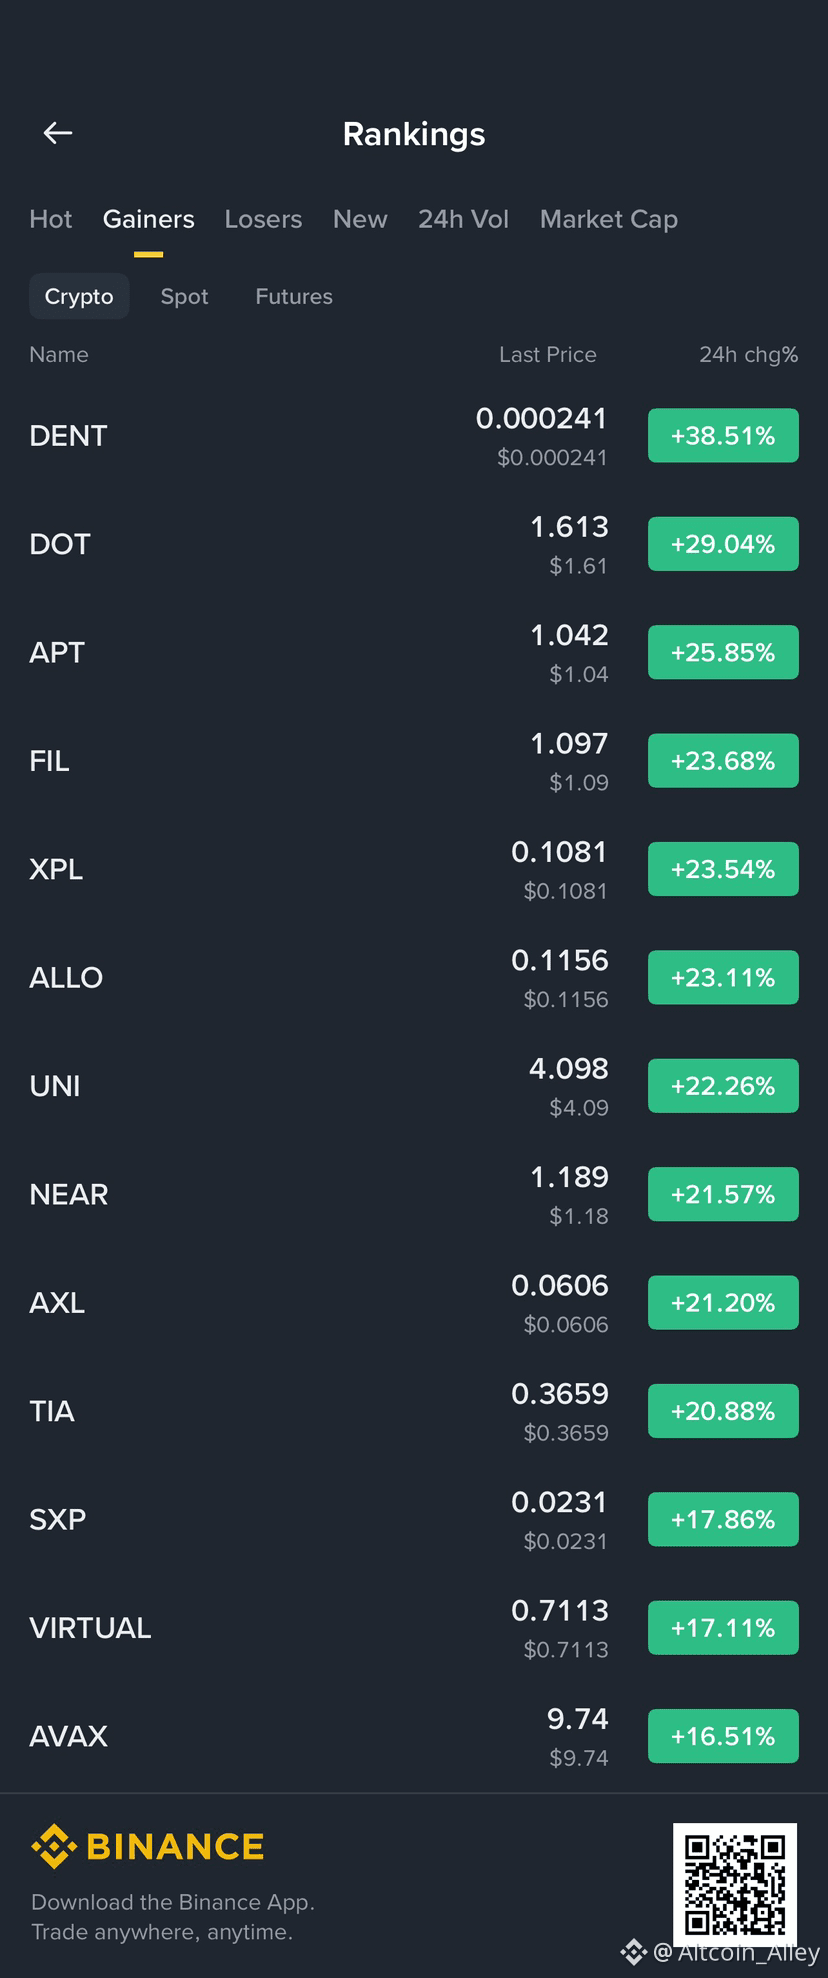Open the AVAX listing

tap(414, 1736)
